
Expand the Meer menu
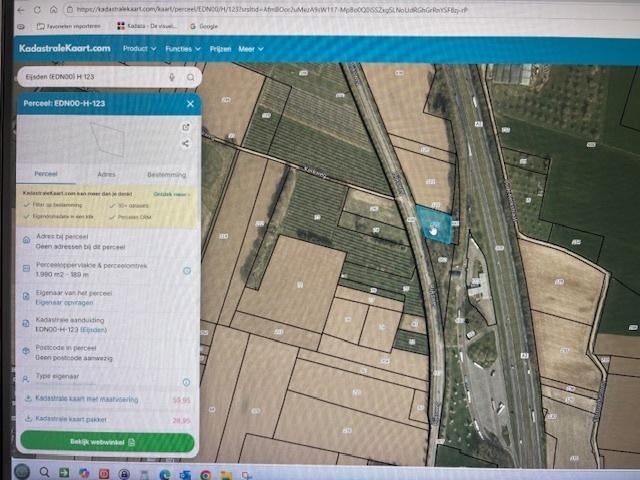[x=251, y=49]
